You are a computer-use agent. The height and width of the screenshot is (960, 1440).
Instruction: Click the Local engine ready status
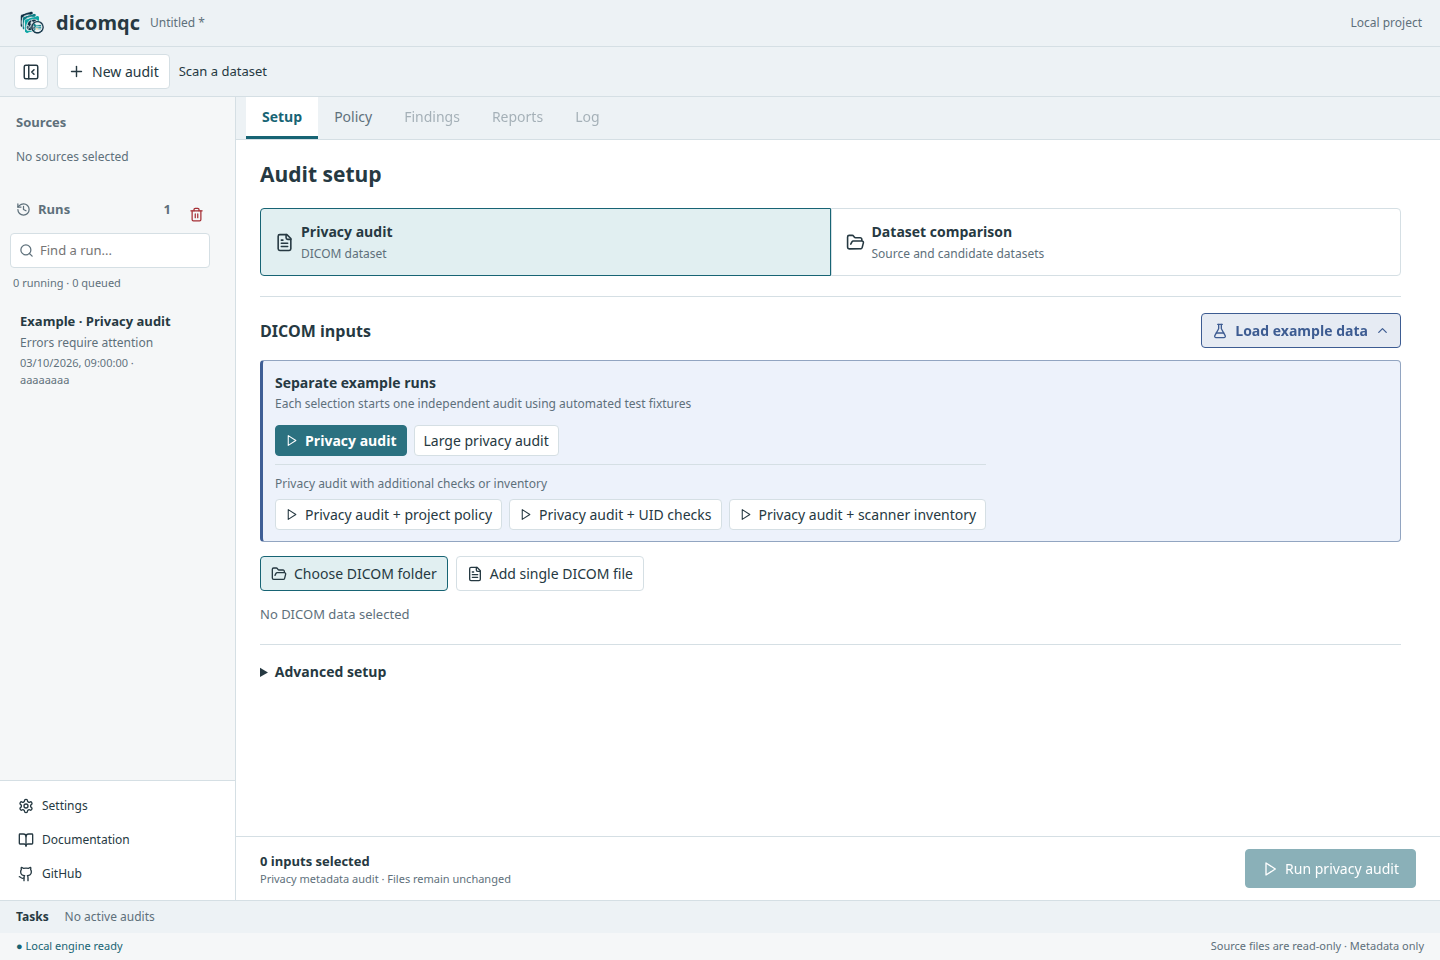[x=70, y=946]
